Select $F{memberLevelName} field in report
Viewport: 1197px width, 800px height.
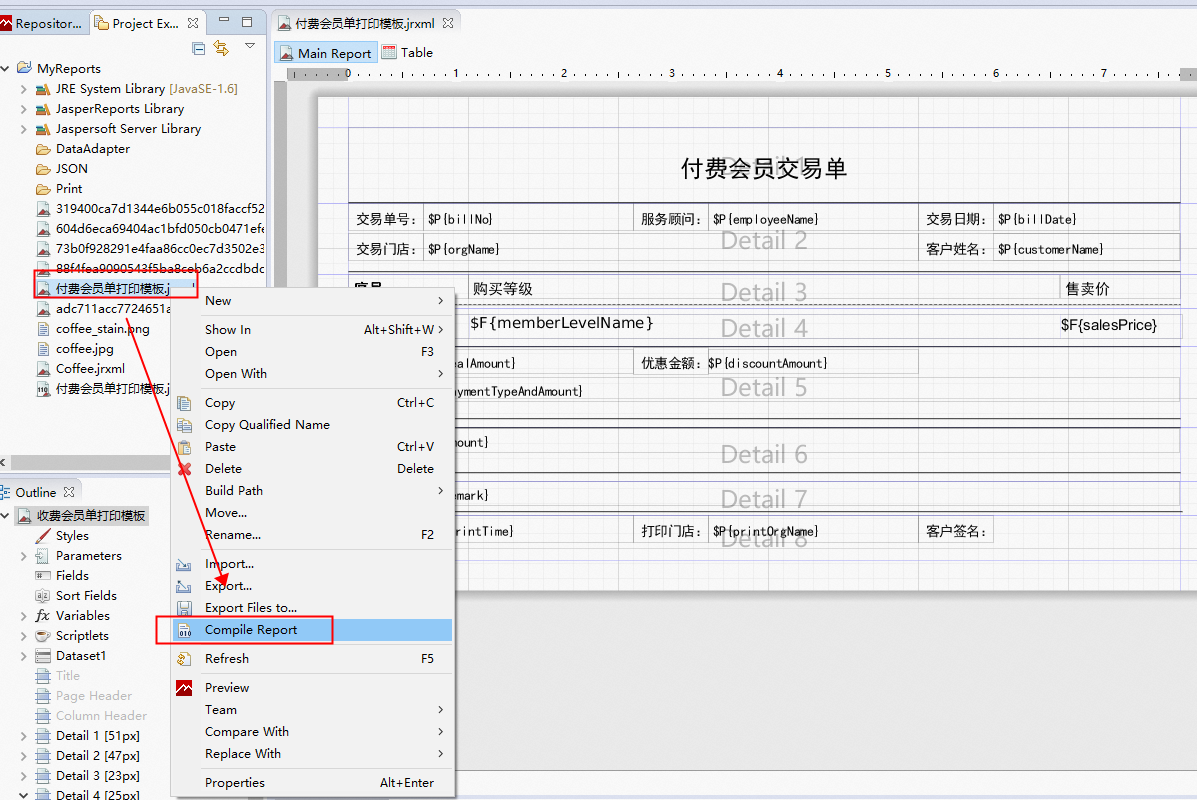point(562,324)
